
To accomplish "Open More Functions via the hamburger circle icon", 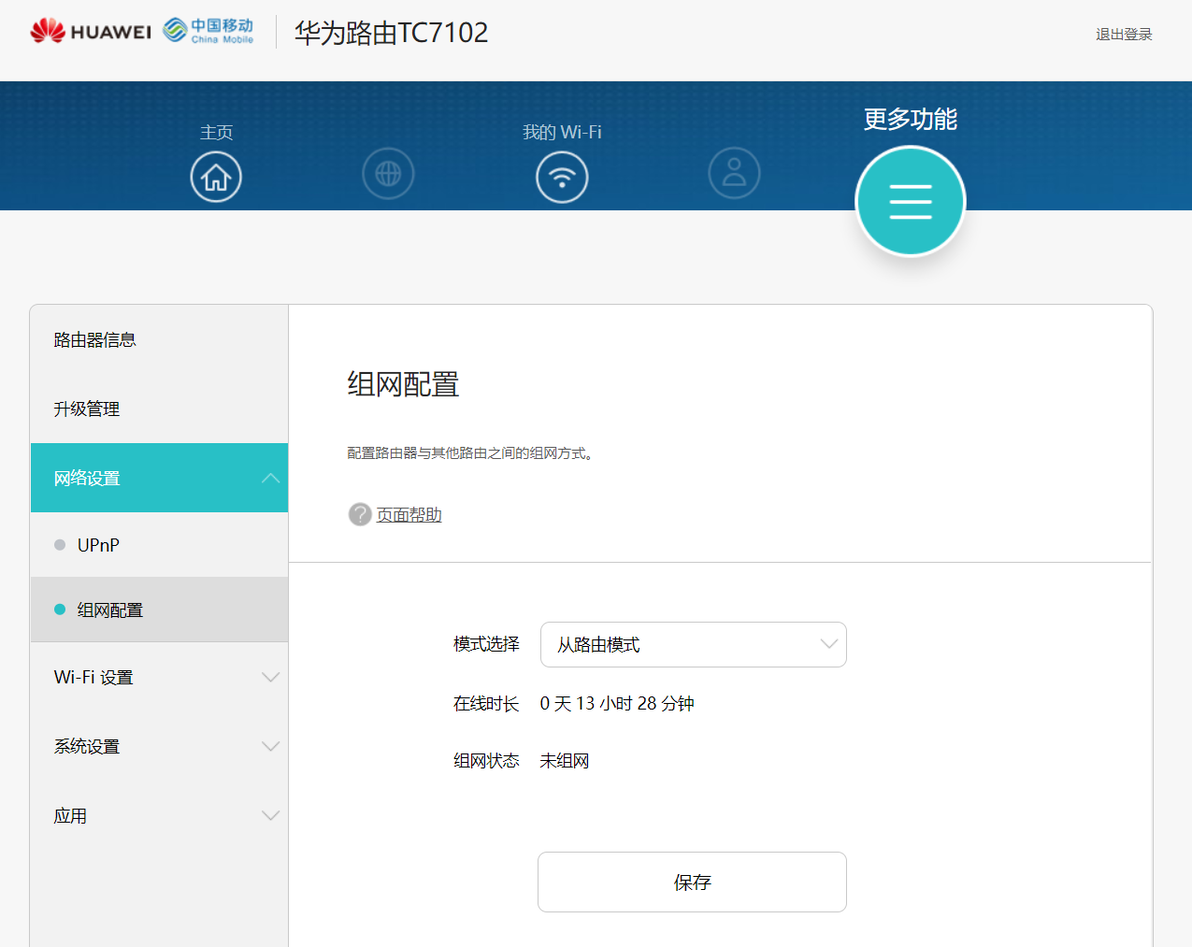I will [x=910, y=201].
